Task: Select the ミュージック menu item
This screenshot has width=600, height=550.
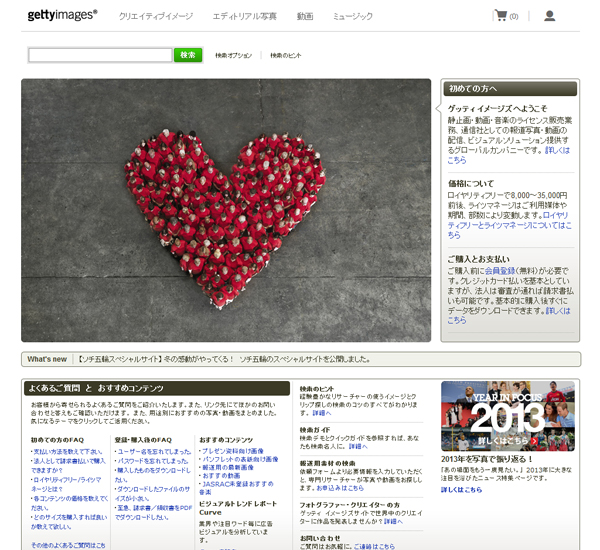Action: (352, 16)
